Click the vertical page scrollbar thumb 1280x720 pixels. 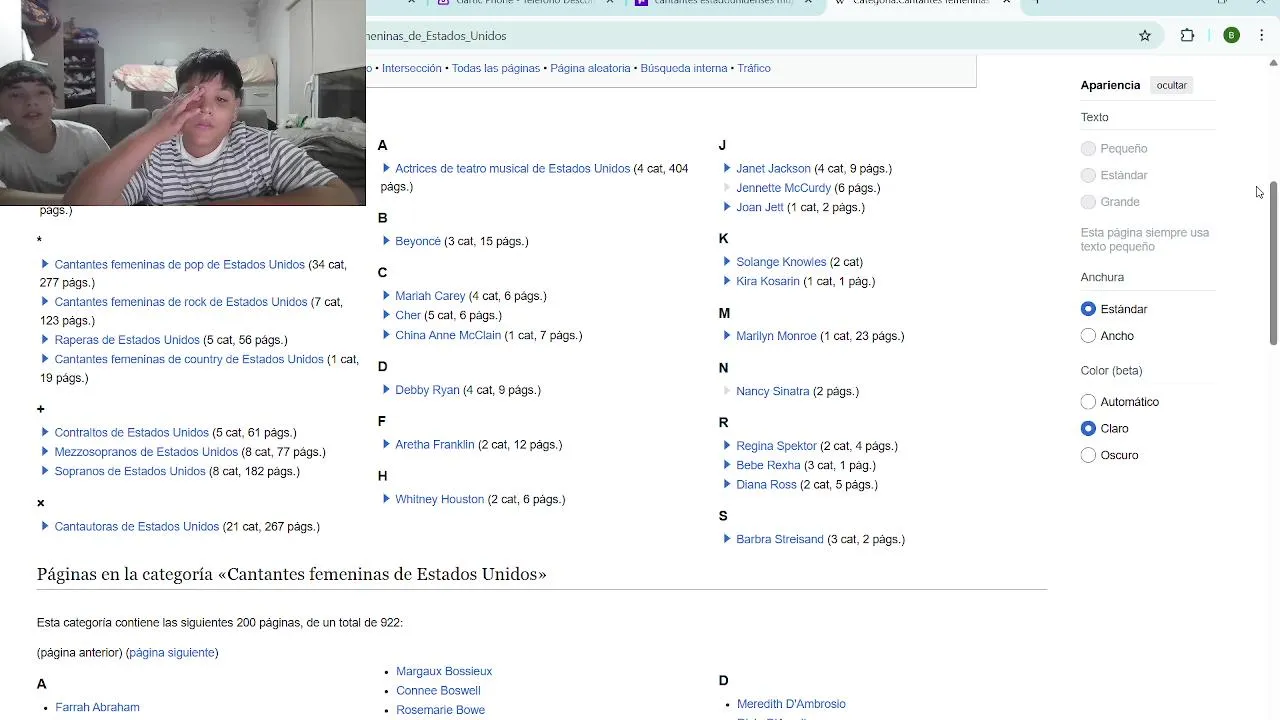tap(1273, 264)
